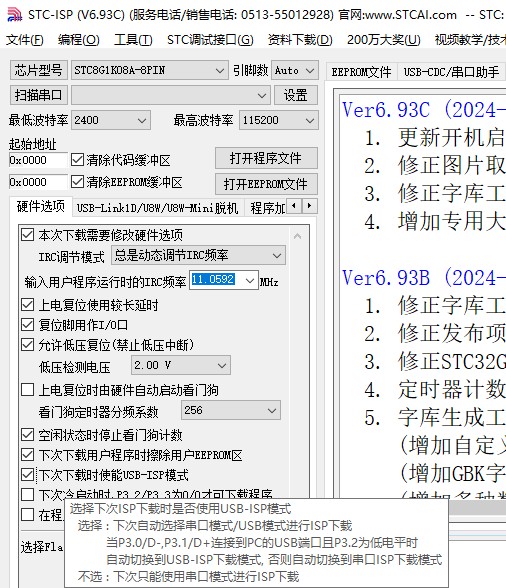Enable 上电复位时由硬件自动启动看门狗 checkbox
This screenshot has width=506, height=588.
[27, 390]
